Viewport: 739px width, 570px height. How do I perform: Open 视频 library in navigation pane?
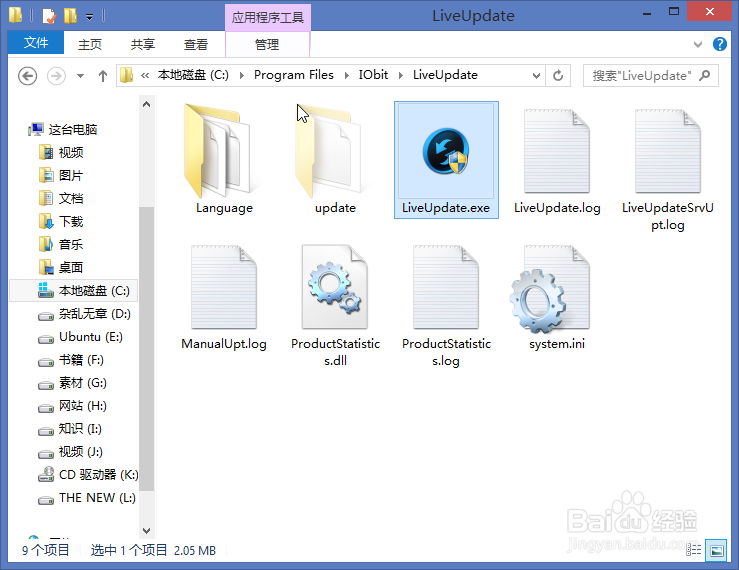click(61, 152)
